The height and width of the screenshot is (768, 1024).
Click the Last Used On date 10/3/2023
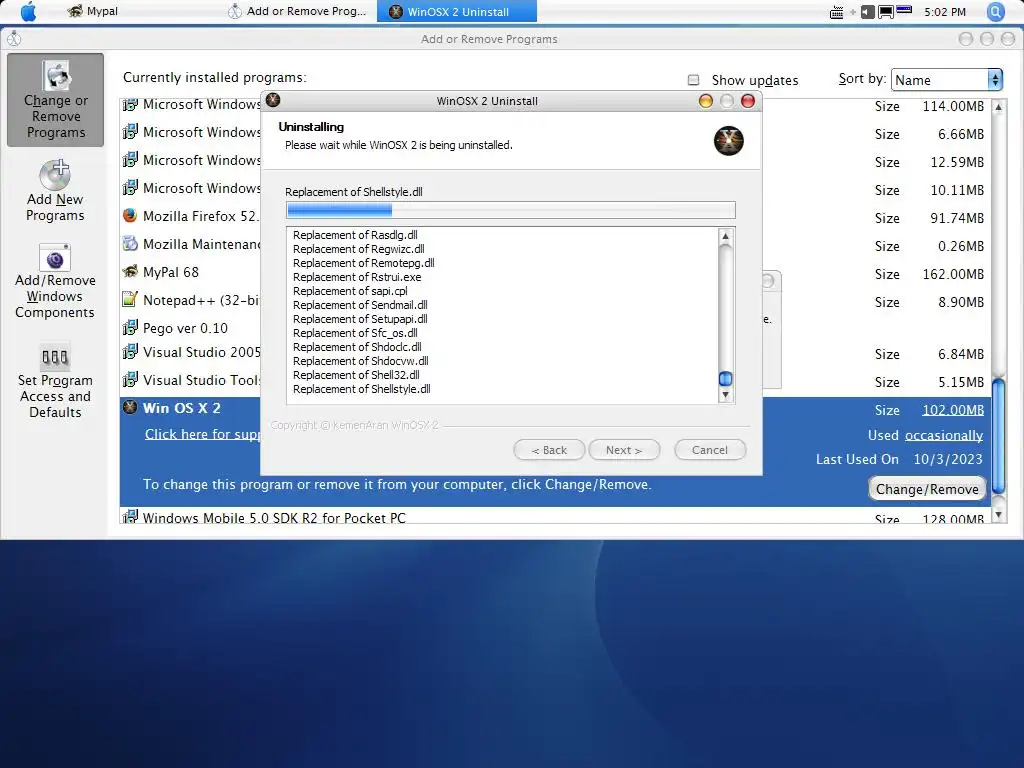[948, 459]
